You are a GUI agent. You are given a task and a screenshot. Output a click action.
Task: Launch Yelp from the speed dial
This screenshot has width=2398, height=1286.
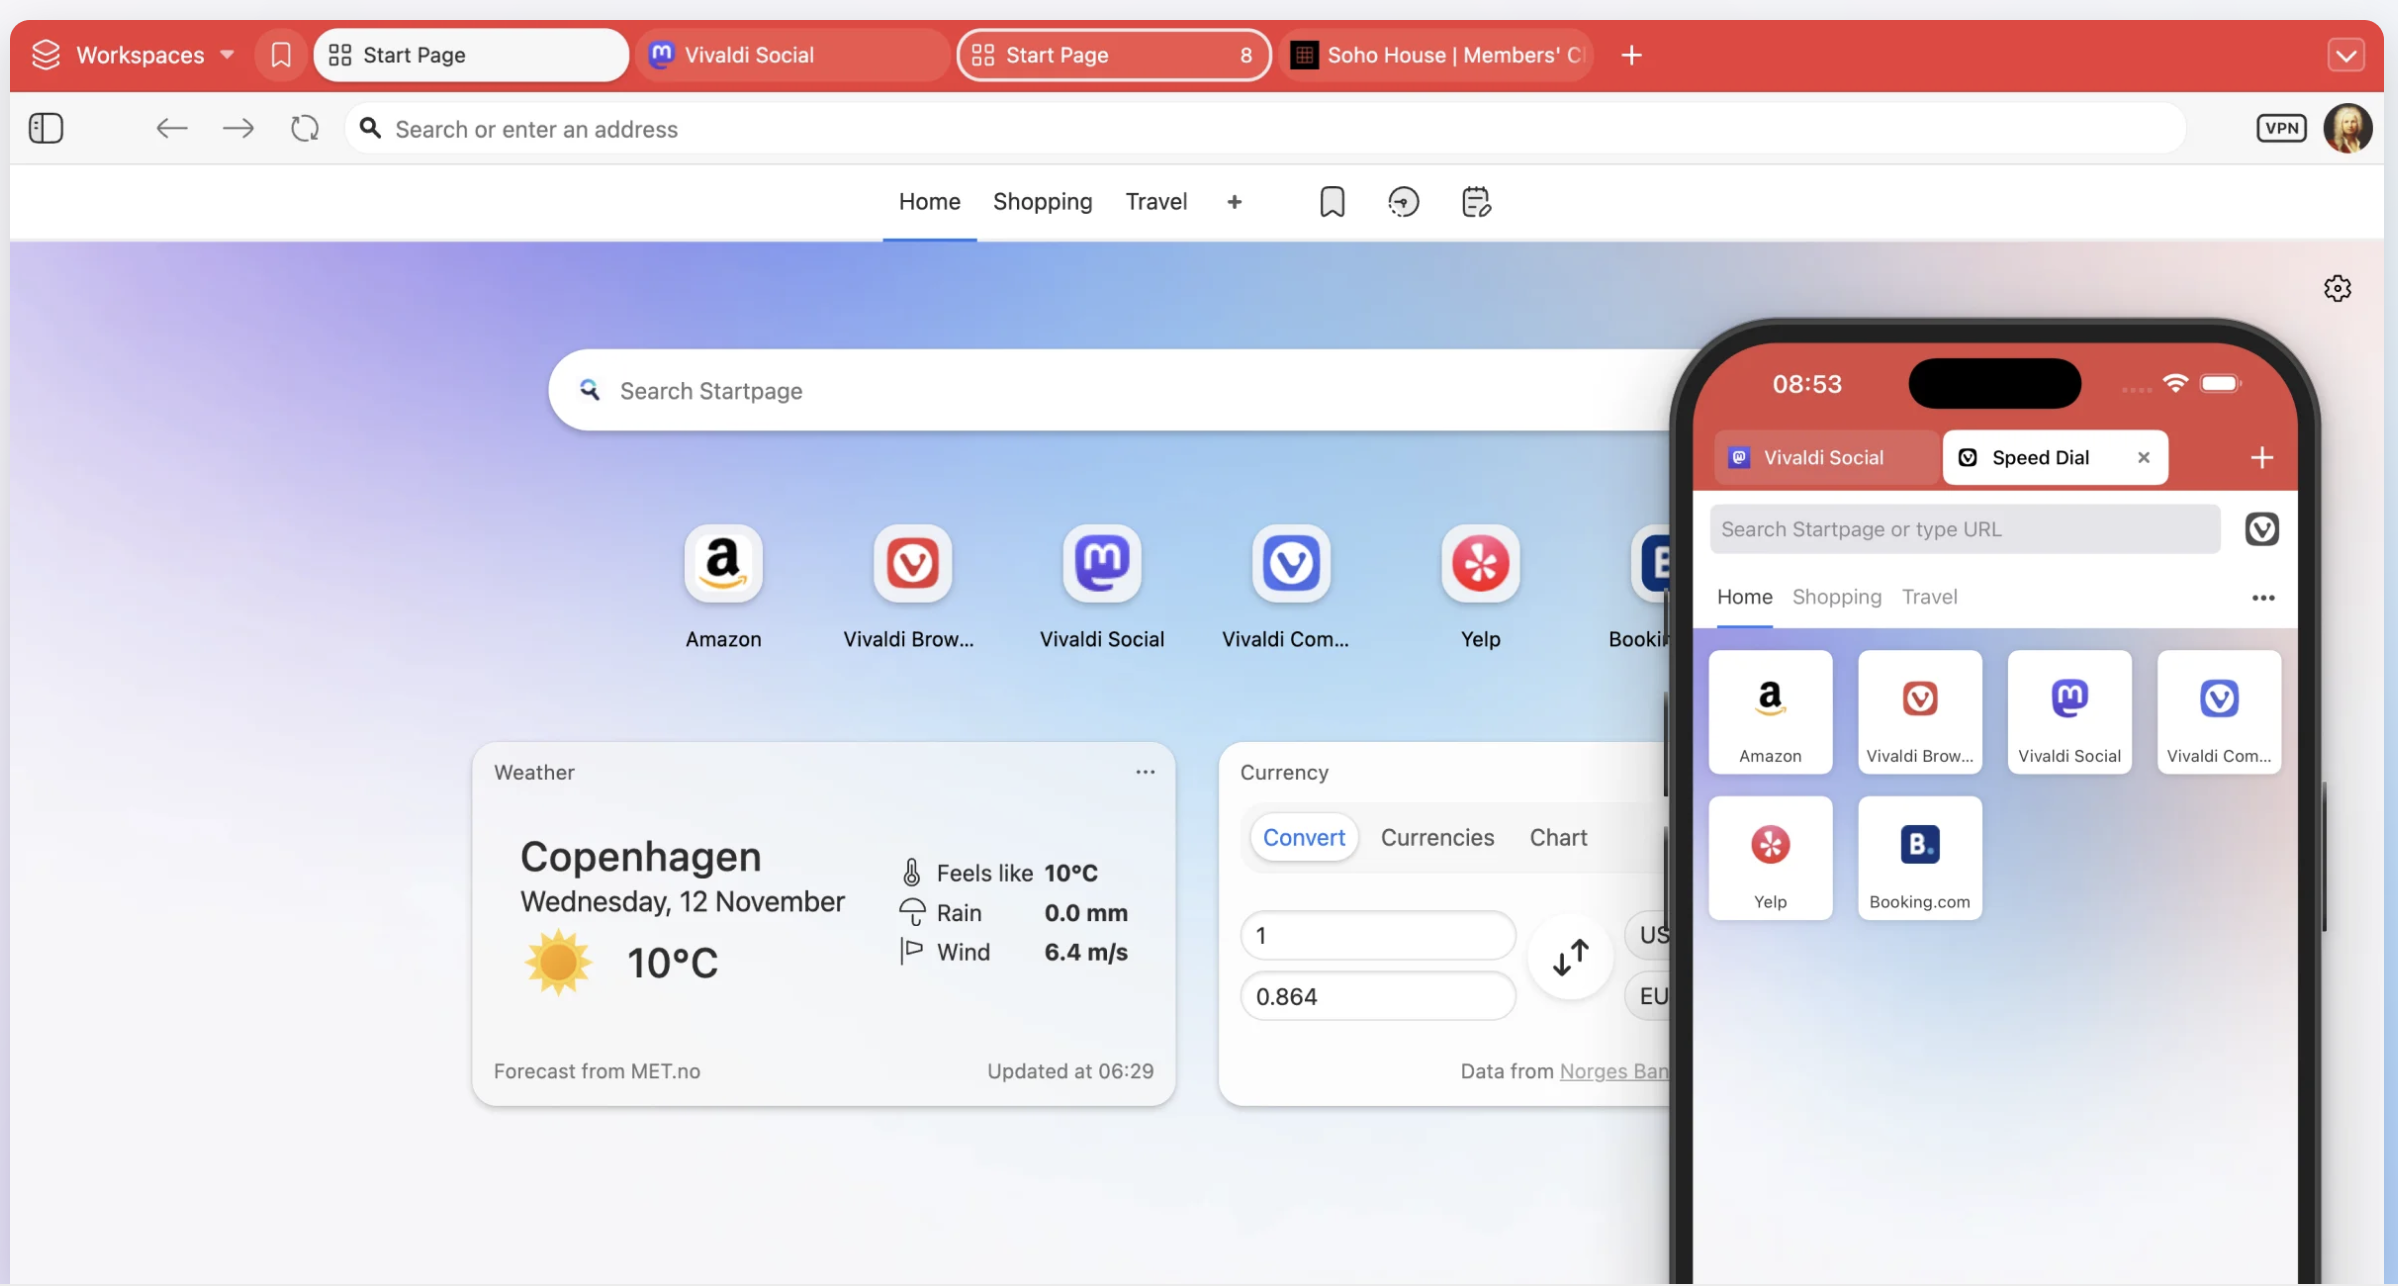pos(1480,563)
